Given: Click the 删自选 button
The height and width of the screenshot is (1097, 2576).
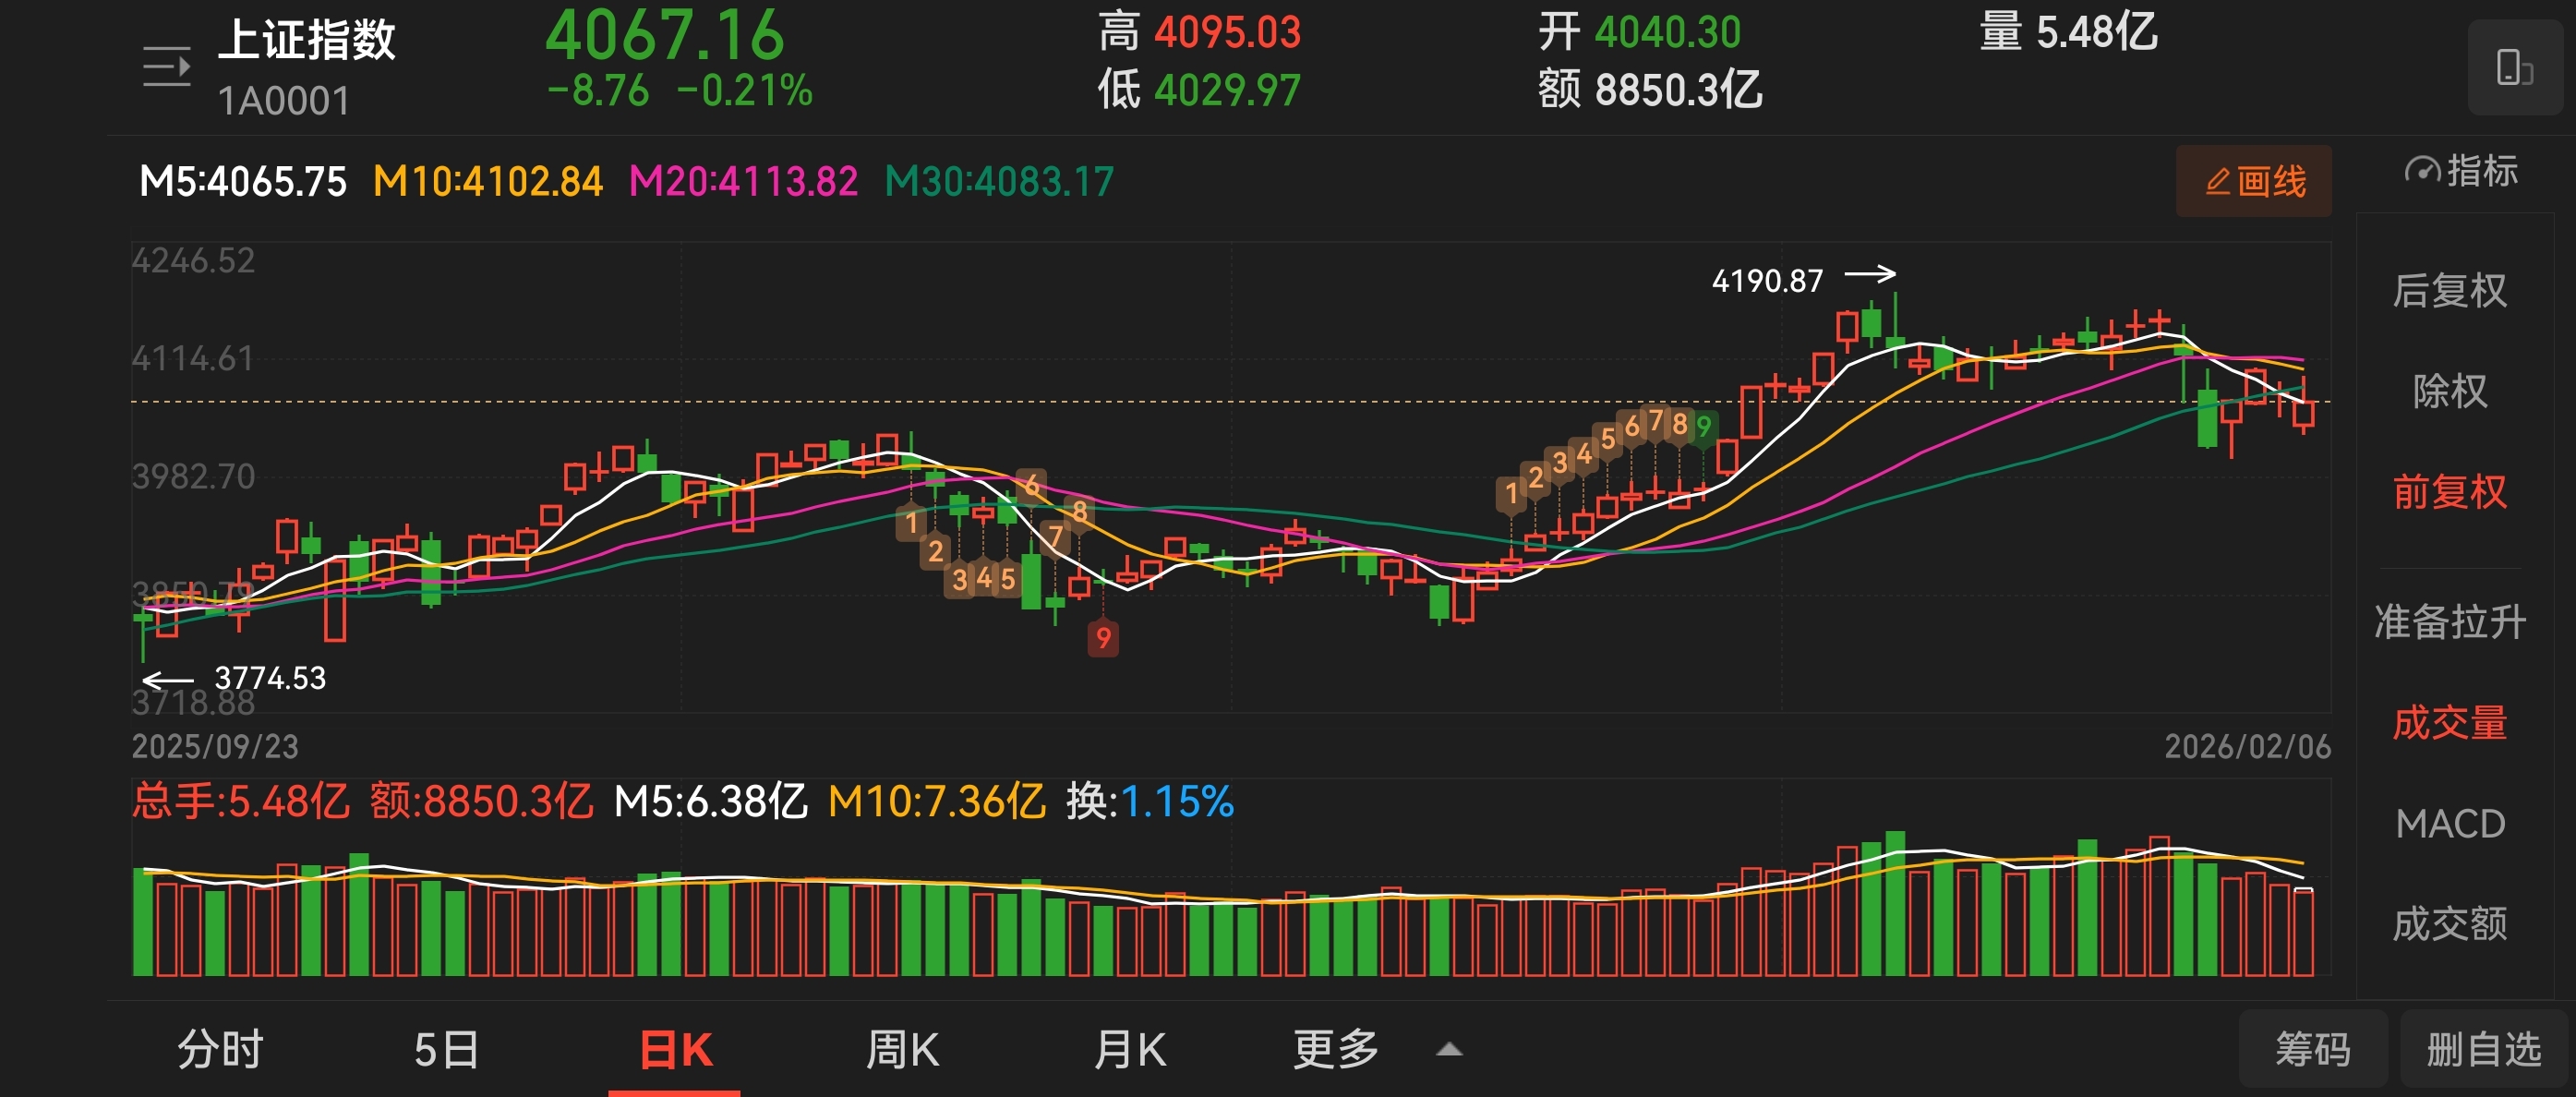Looking at the screenshot, I should coord(2483,1050).
